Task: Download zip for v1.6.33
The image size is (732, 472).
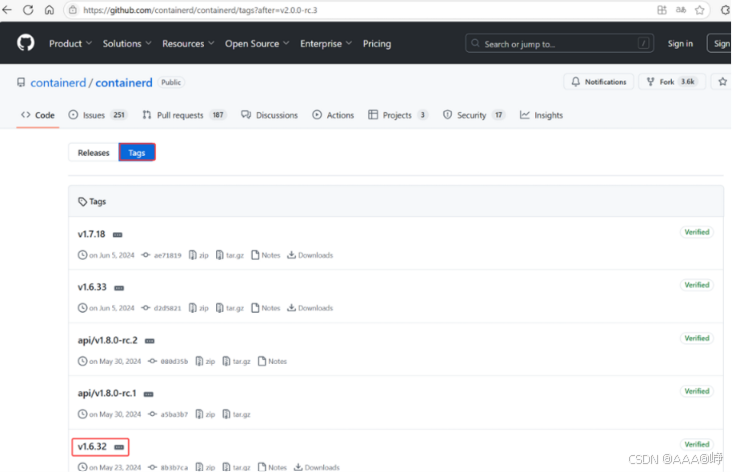Action: 198,308
